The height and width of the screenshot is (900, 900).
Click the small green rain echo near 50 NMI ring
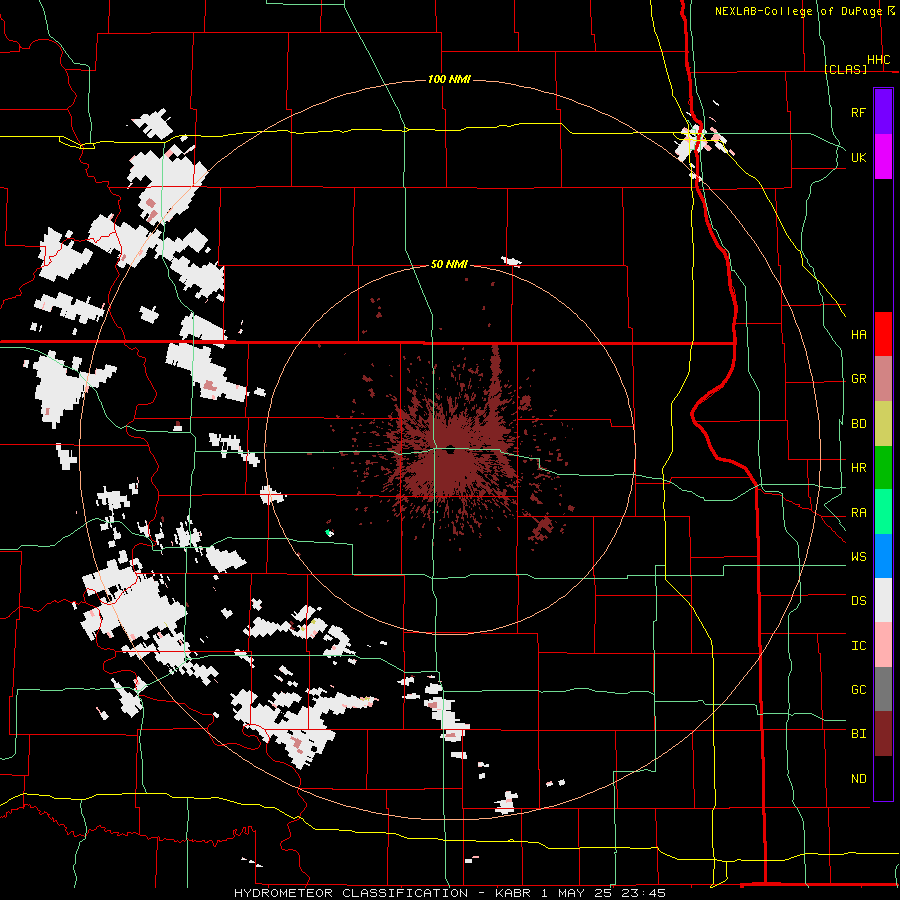coord(329,533)
